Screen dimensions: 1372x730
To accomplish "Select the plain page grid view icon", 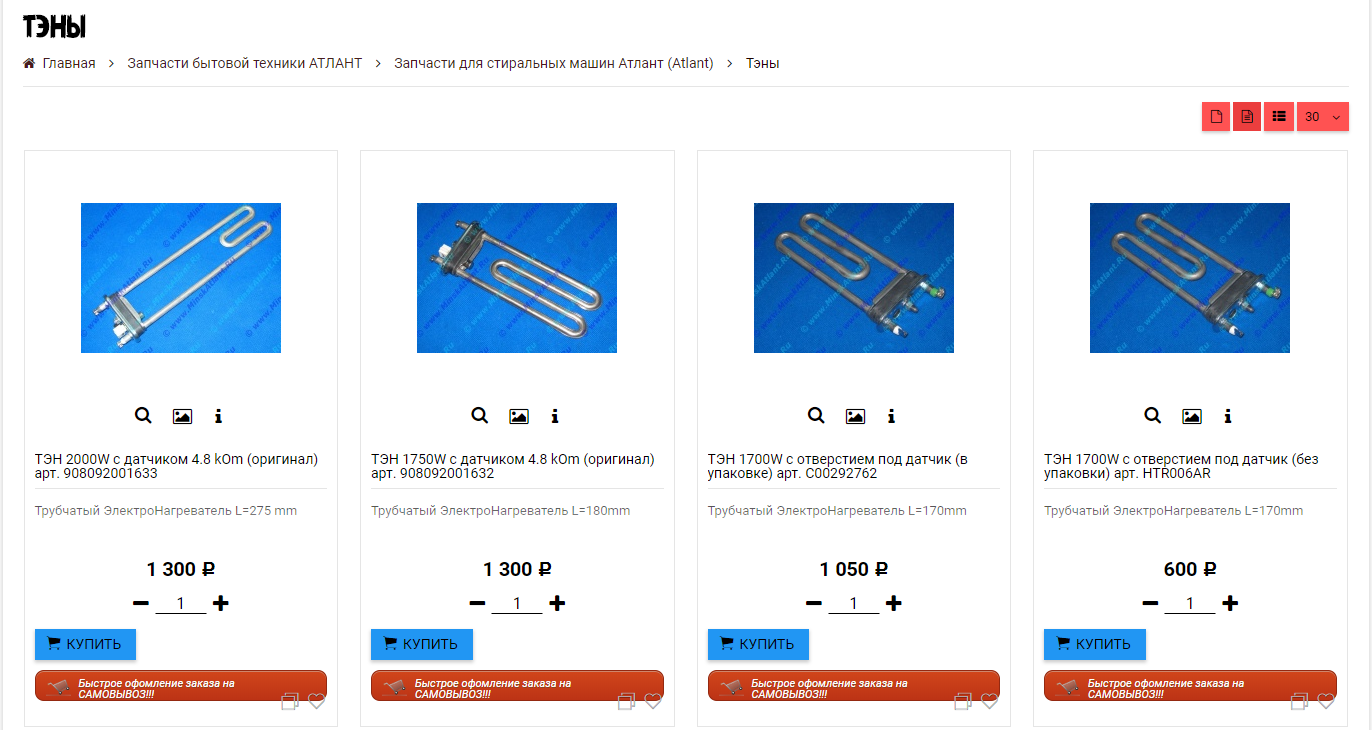I will pyautogui.click(x=1216, y=117).
